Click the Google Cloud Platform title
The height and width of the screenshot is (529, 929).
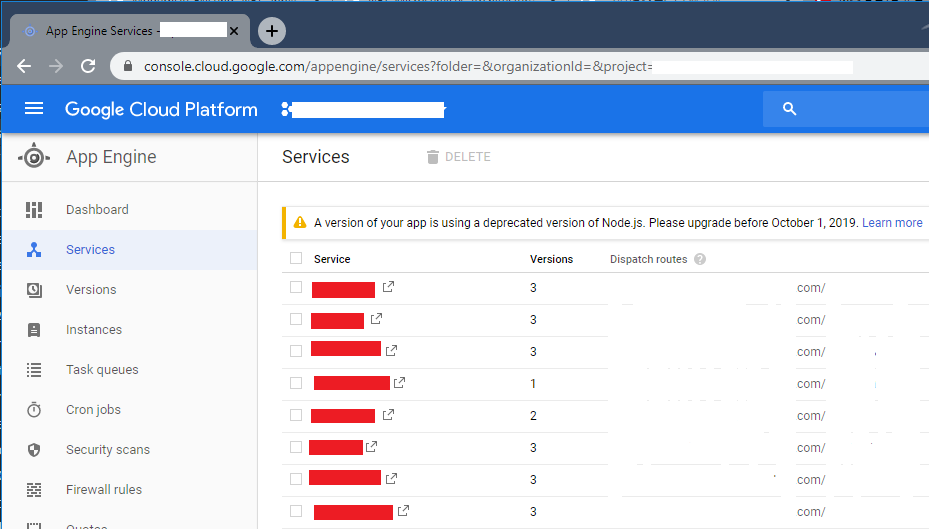coord(161,110)
